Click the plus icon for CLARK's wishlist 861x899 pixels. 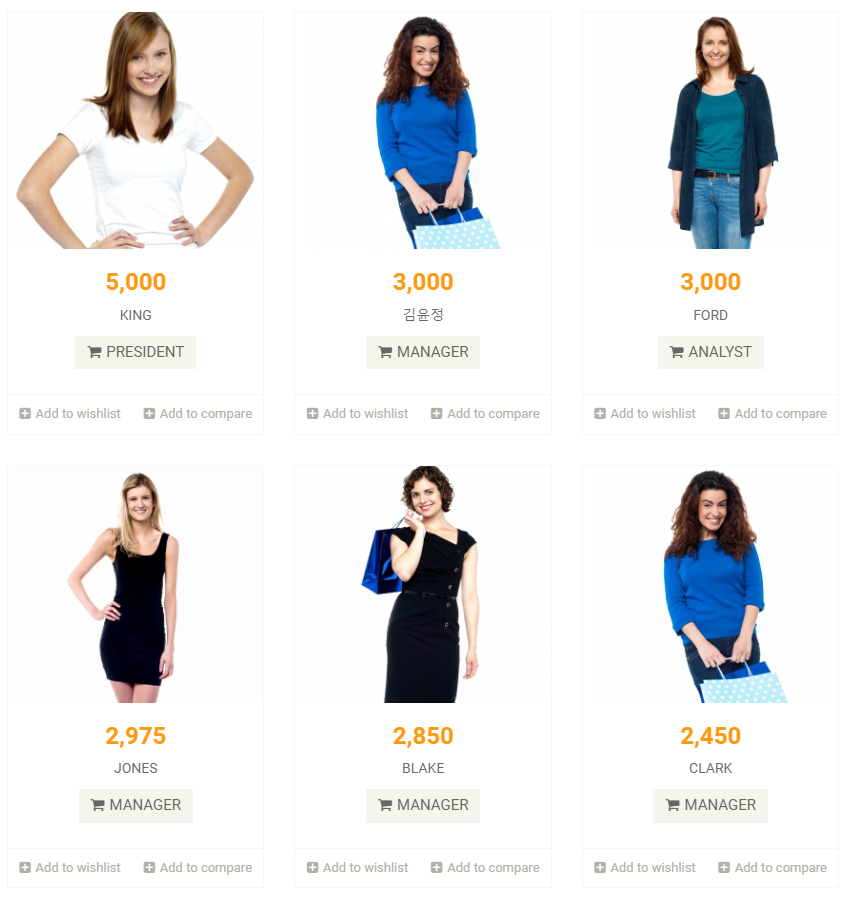(600, 867)
